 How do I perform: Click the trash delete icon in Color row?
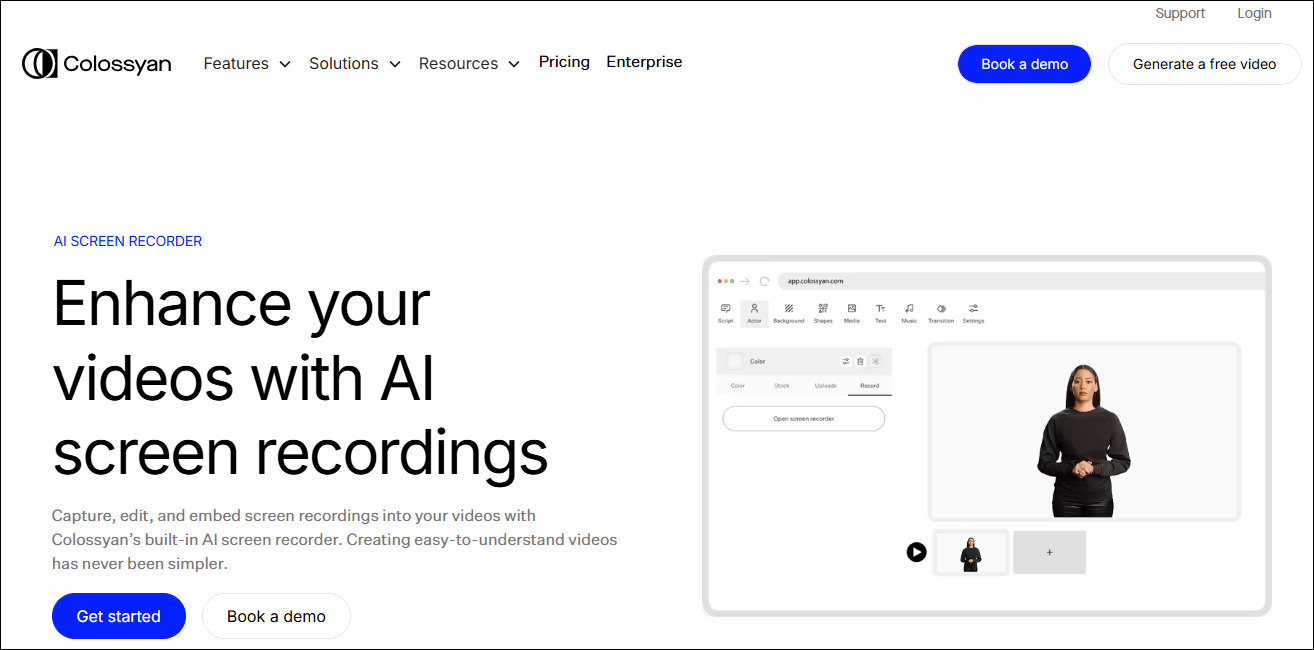(x=860, y=361)
